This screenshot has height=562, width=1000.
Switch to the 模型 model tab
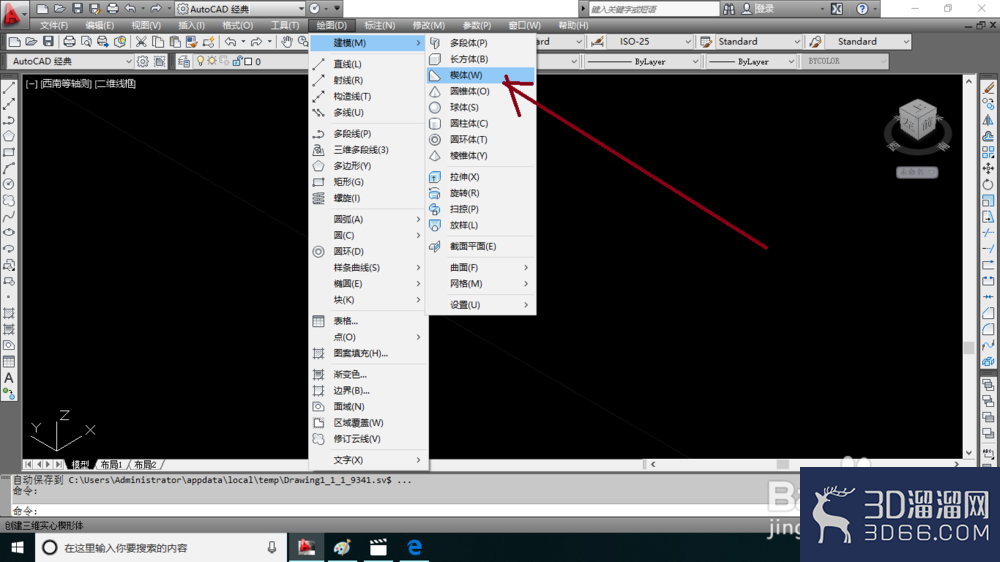coord(80,464)
